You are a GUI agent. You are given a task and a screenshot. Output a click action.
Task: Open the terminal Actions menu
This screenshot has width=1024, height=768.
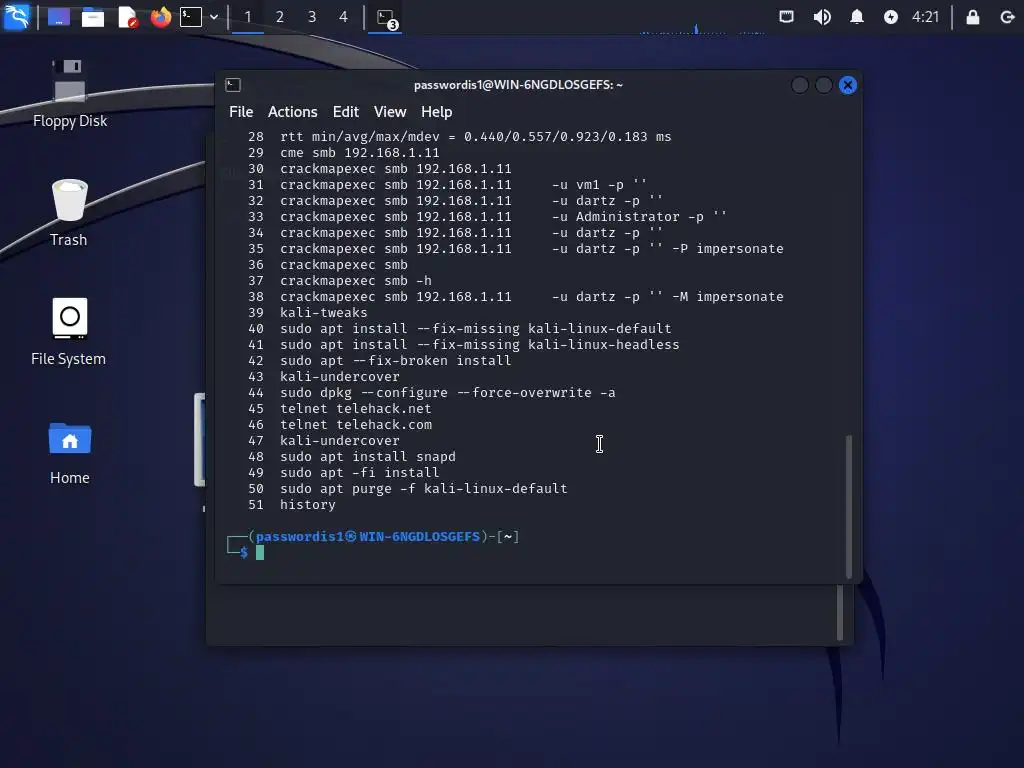click(293, 112)
